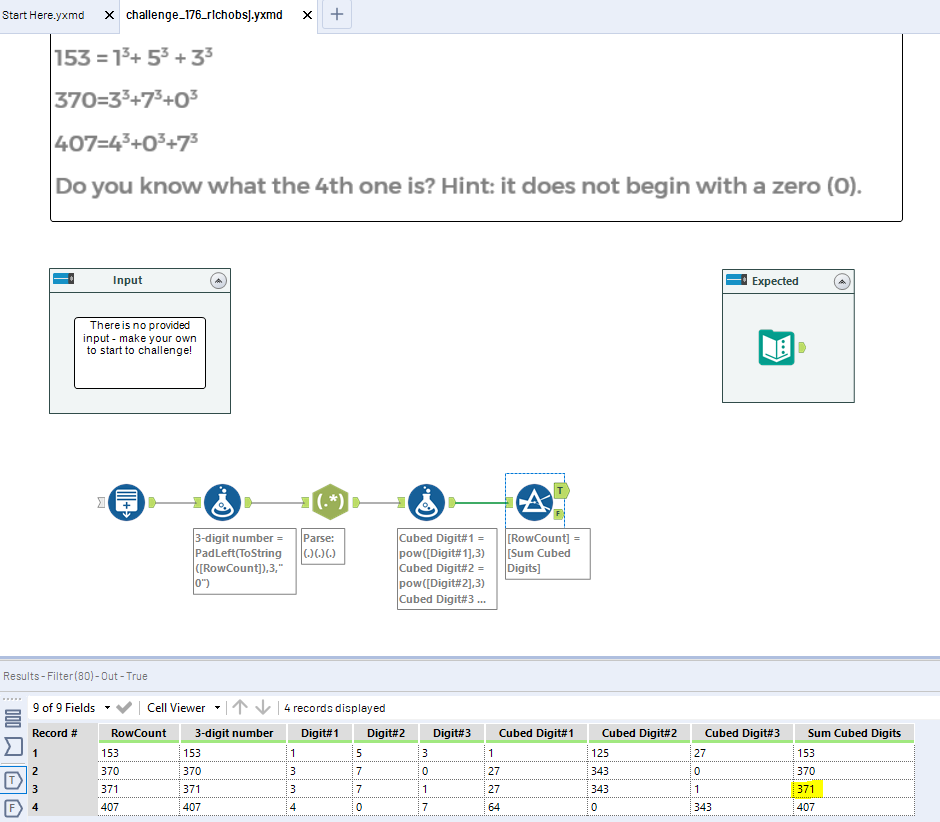Apply field selection with checkmark icon
940x822 pixels.
pyautogui.click(x=124, y=707)
